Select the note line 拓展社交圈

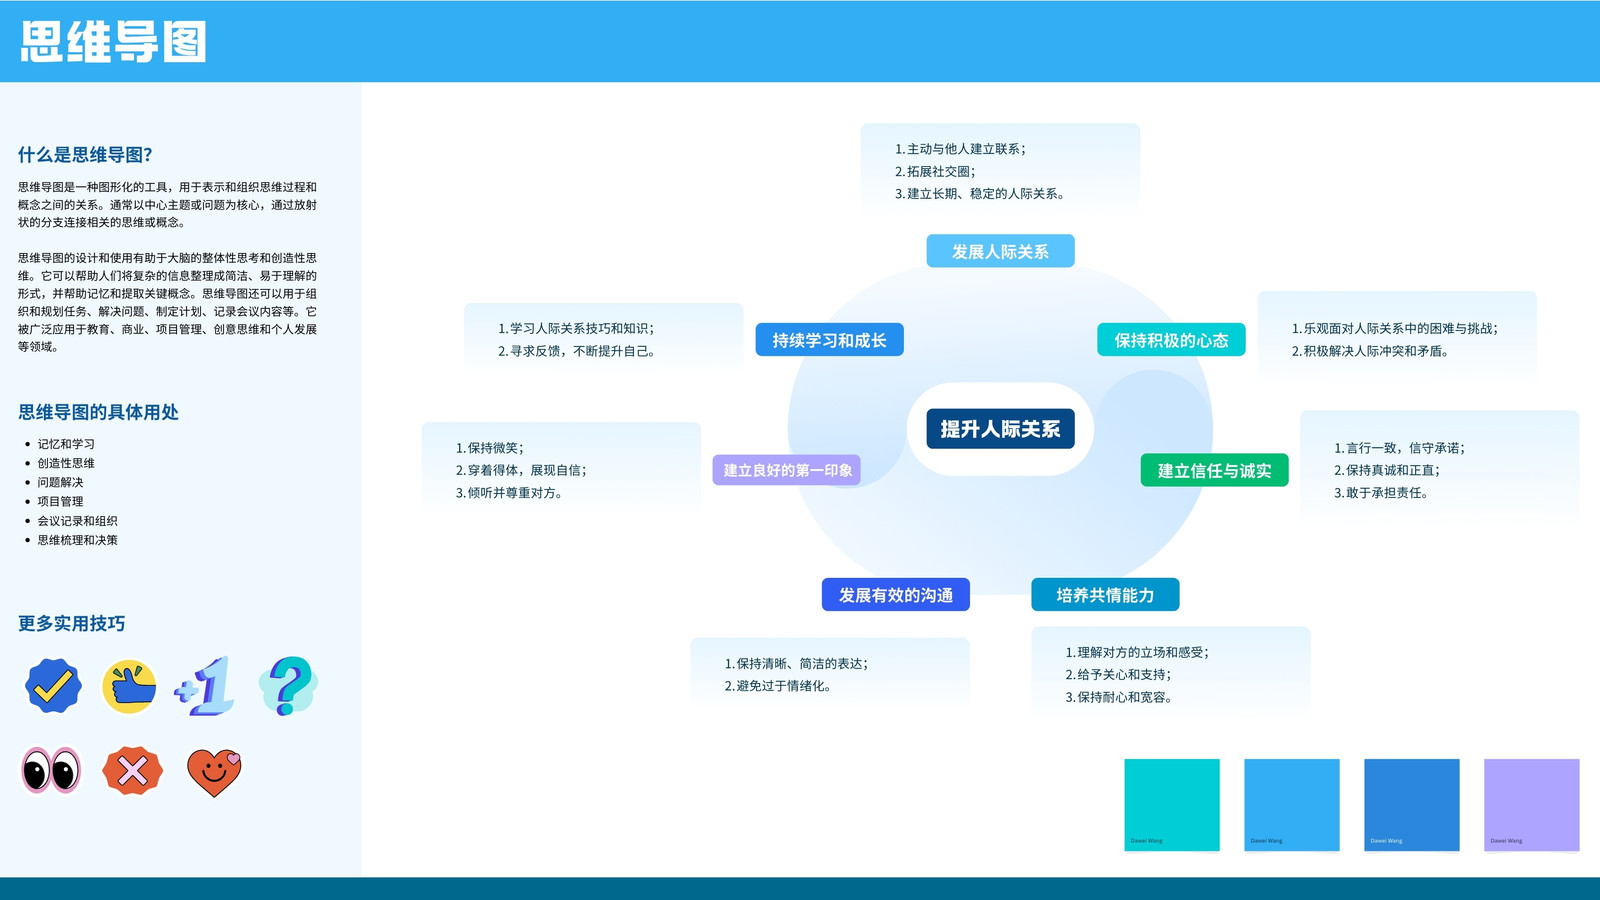click(935, 171)
